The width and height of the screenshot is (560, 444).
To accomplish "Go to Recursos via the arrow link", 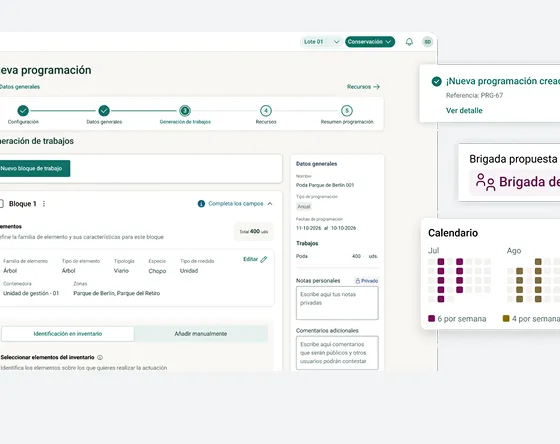I will click(363, 87).
